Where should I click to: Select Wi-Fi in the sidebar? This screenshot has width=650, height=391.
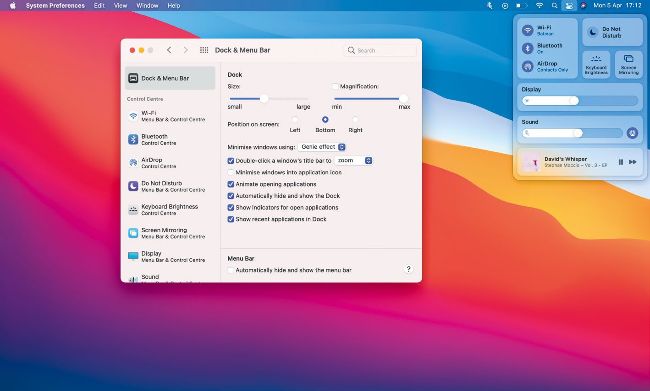(170, 116)
